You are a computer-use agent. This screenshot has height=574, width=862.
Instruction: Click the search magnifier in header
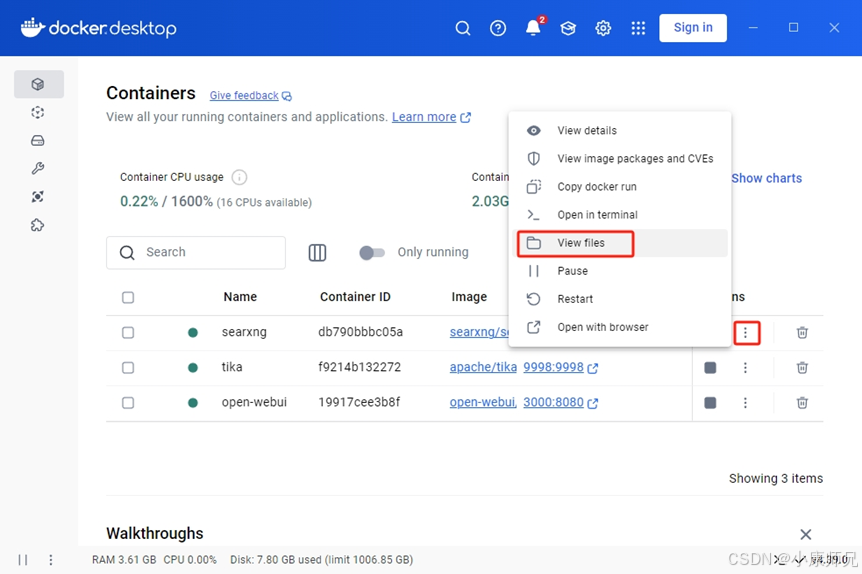tap(463, 28)
